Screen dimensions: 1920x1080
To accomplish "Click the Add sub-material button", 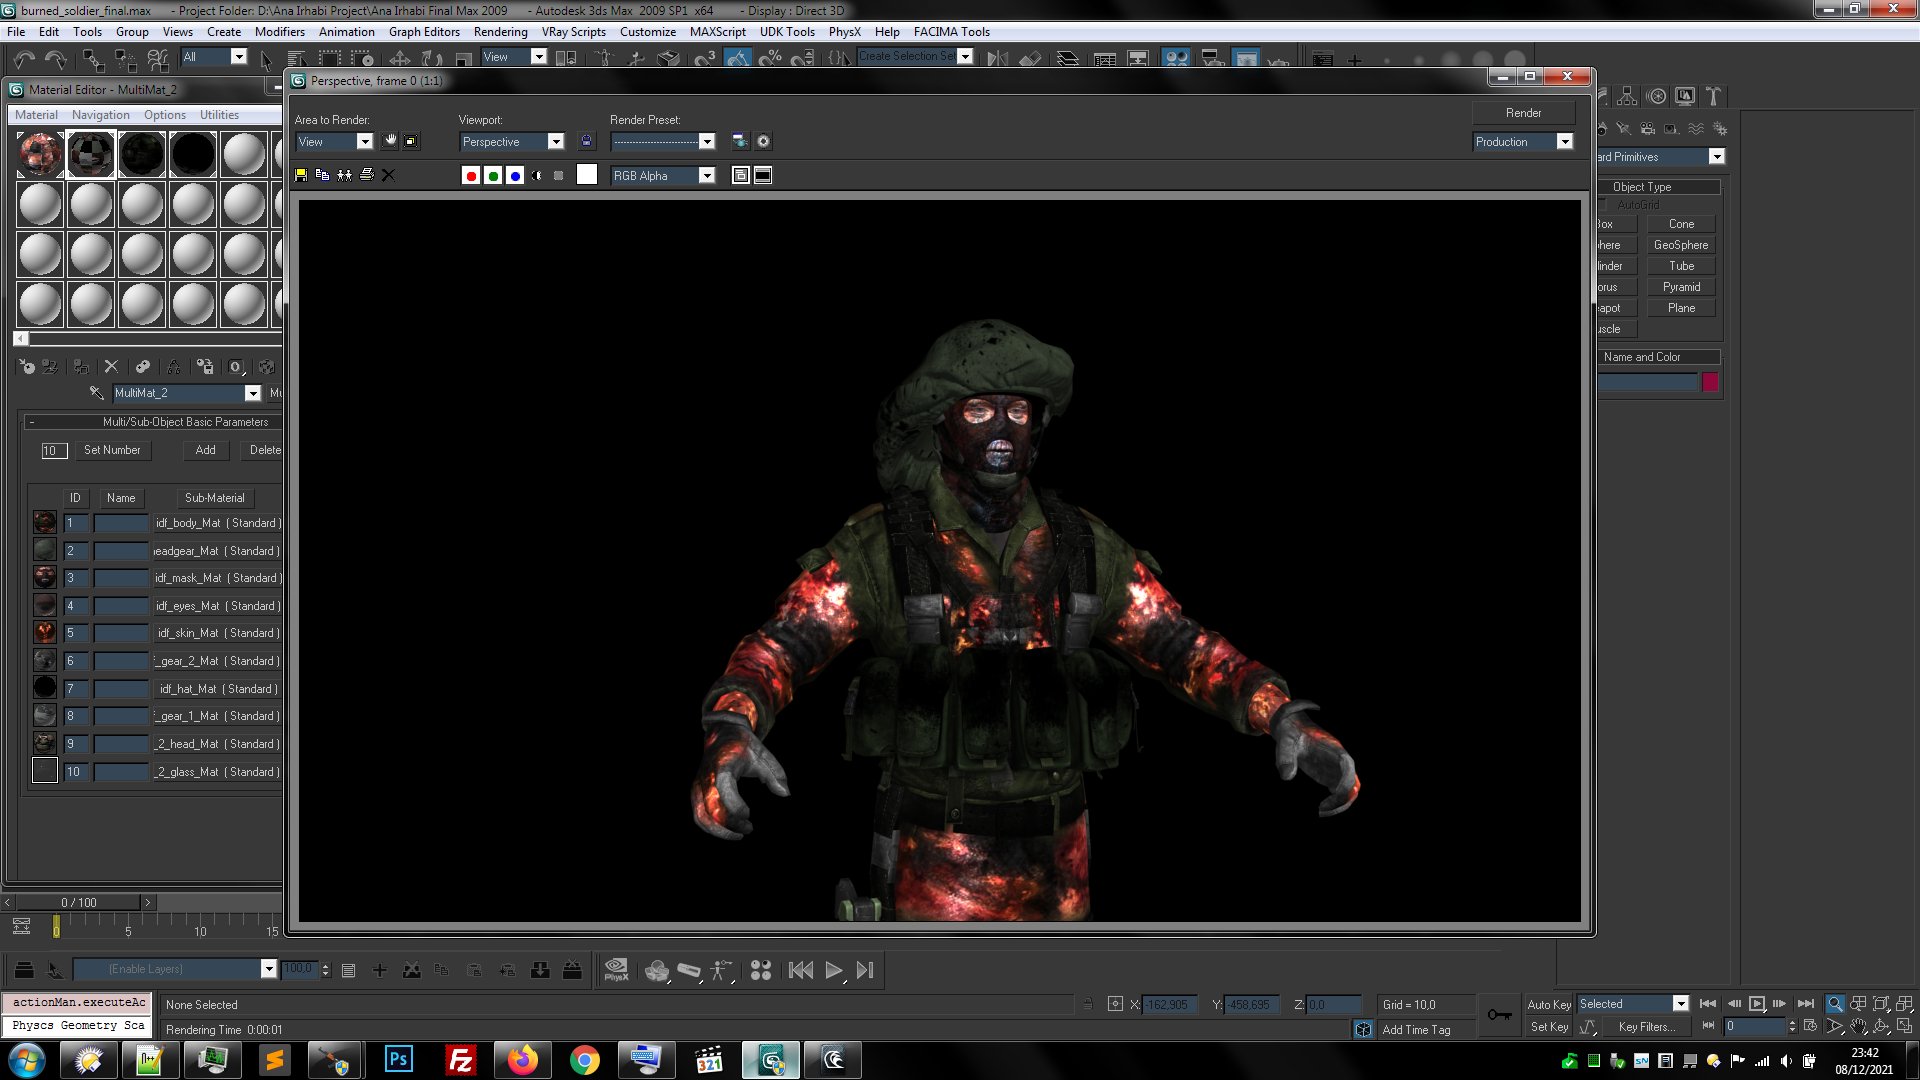I will [x=205, y=450].
